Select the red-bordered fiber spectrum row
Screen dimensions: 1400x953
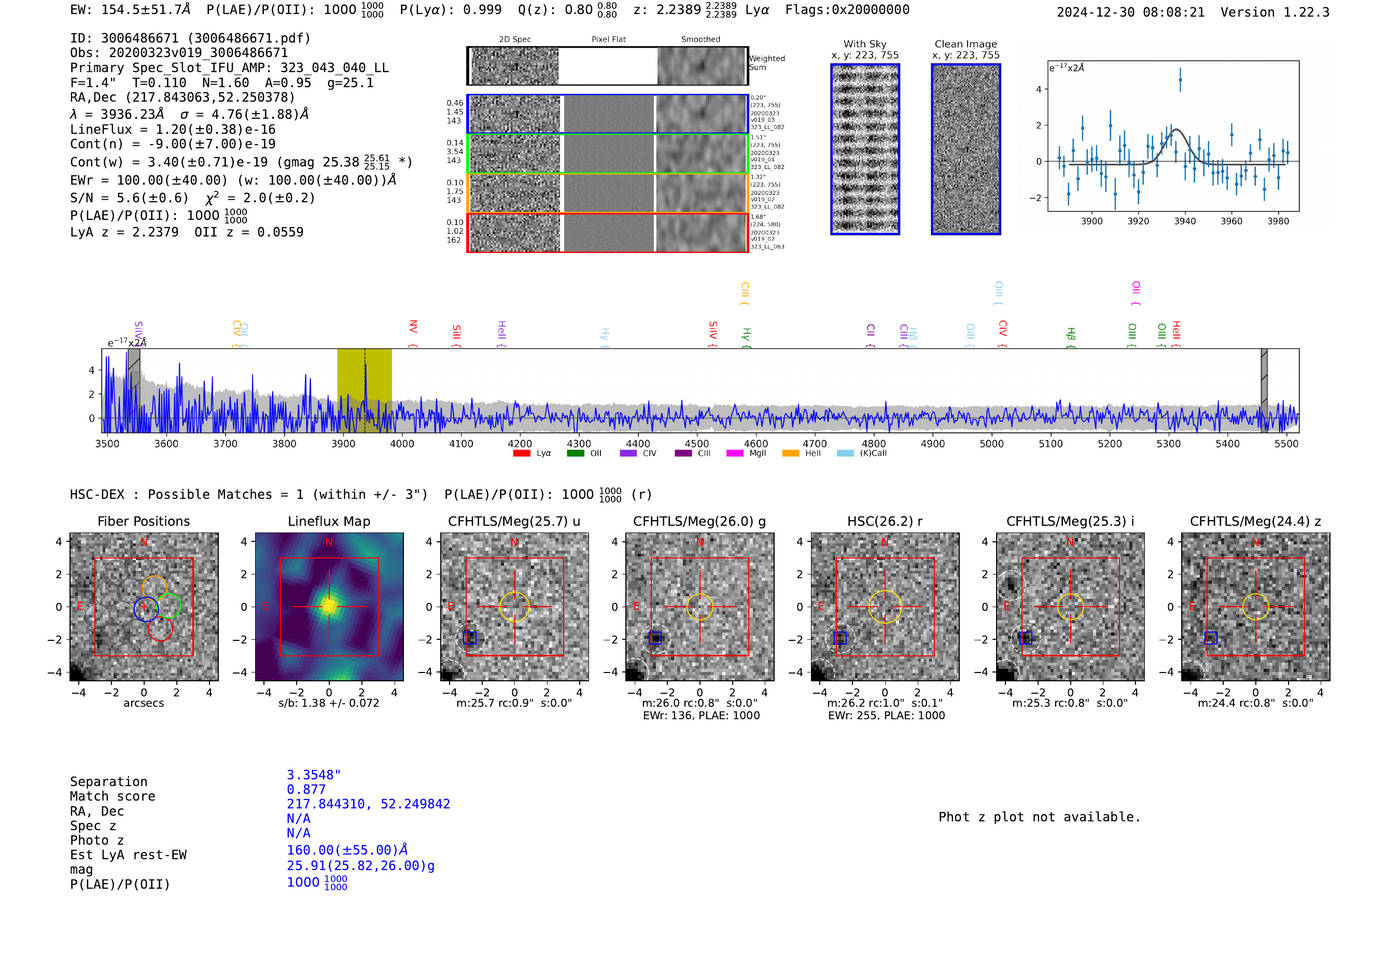pyautogui.click(x=607, y=232)
